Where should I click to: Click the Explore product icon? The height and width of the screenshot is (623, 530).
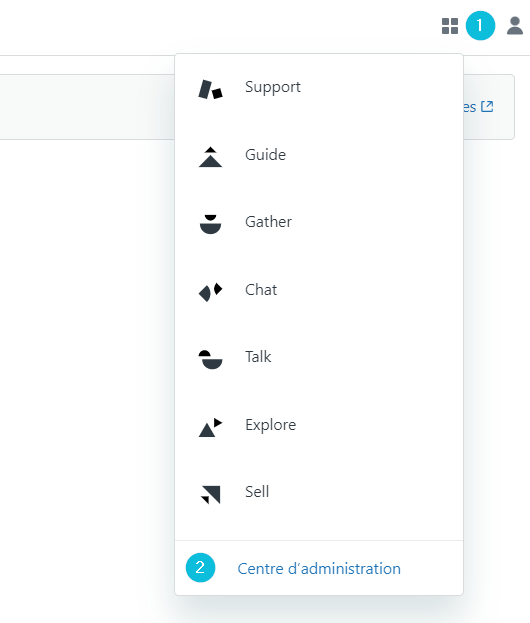211,428
